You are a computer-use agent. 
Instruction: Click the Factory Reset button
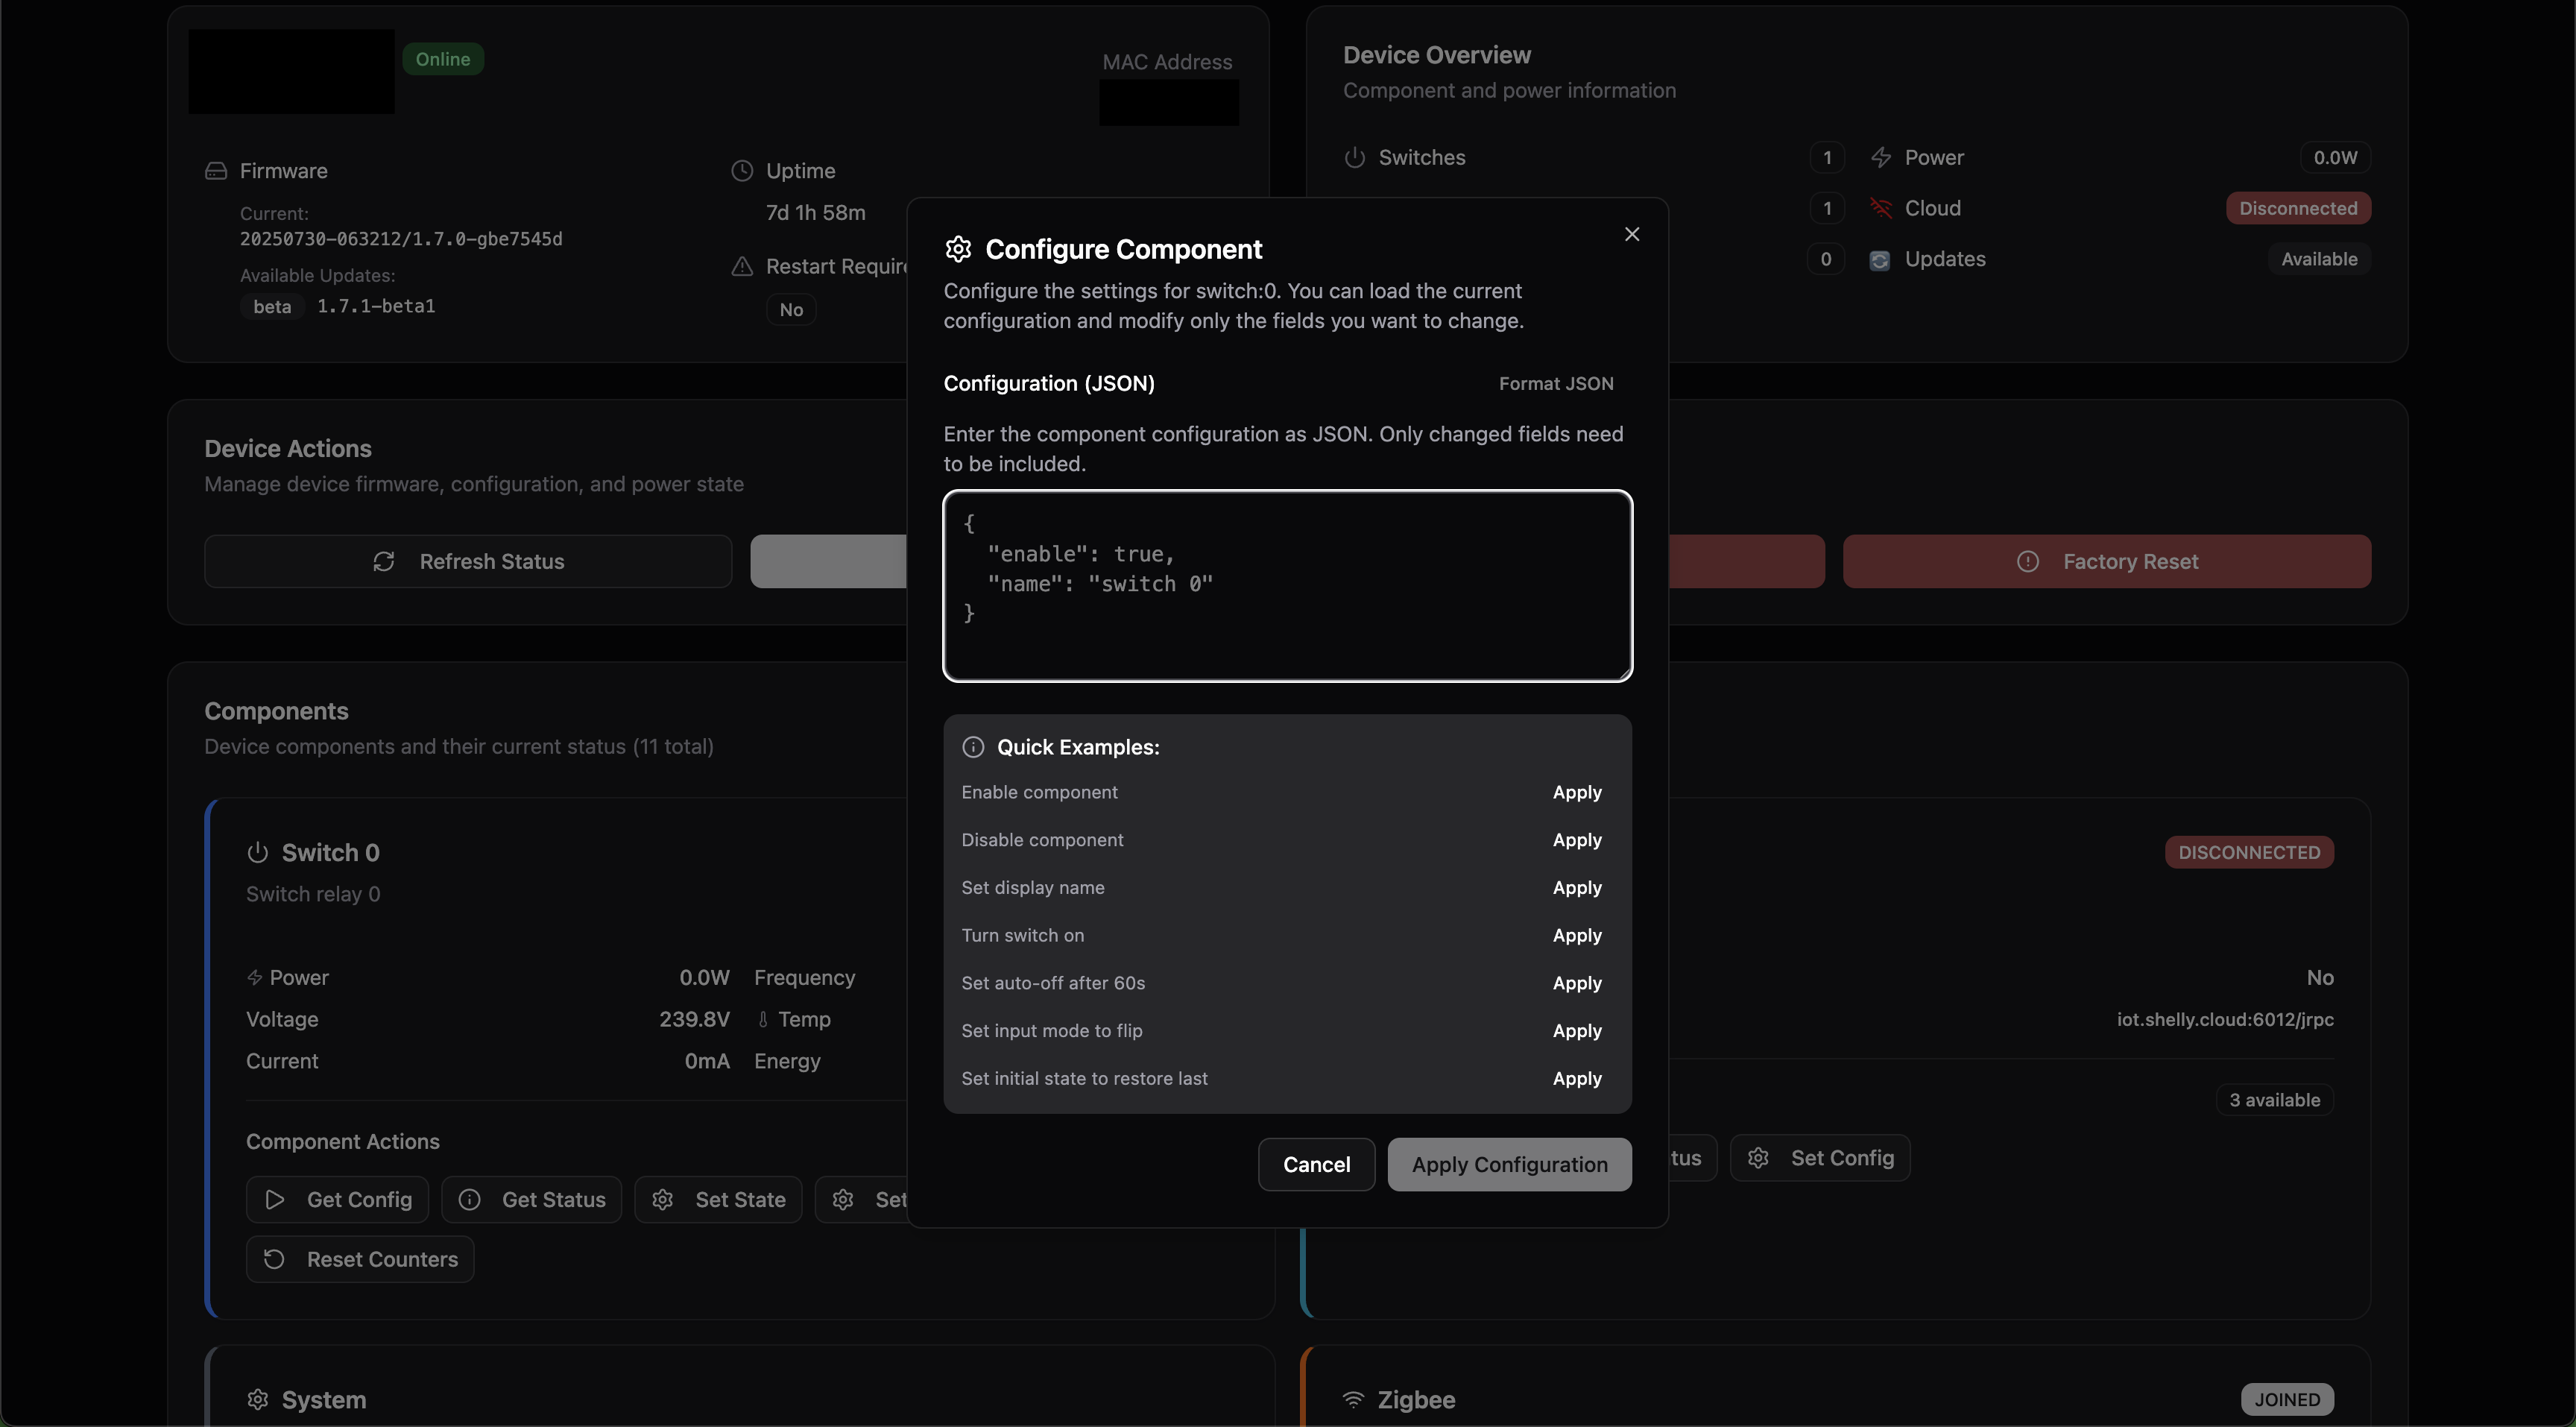(2107, 562)
